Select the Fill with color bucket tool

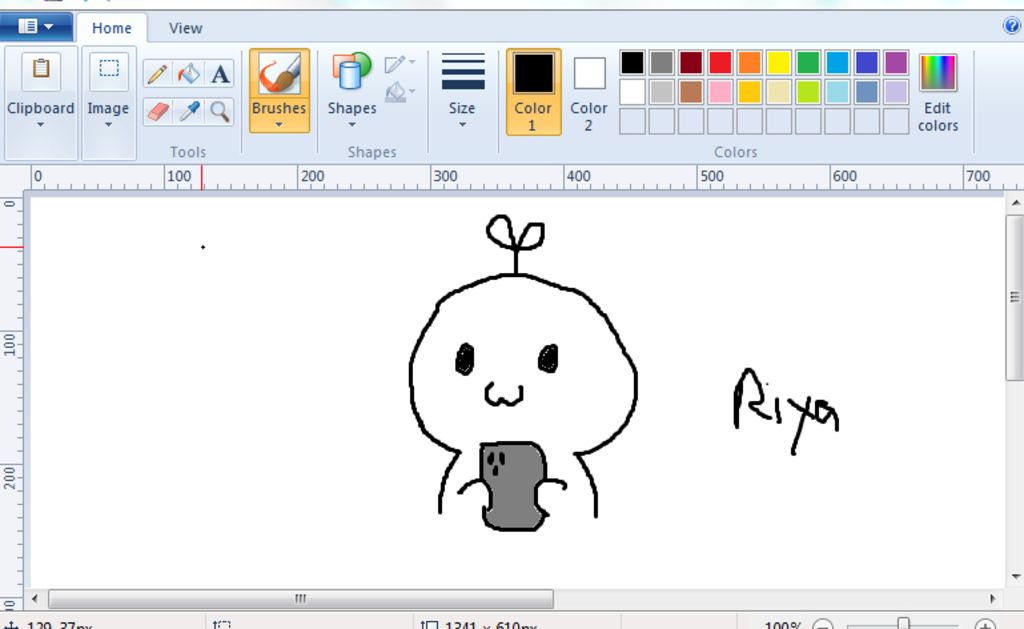click(189, 74)
